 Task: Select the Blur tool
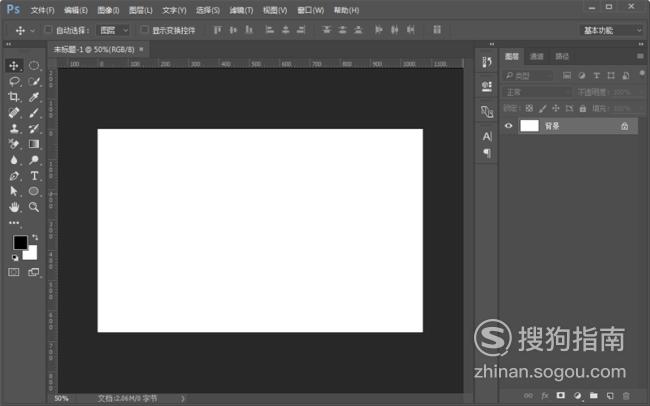coord(14,160)
